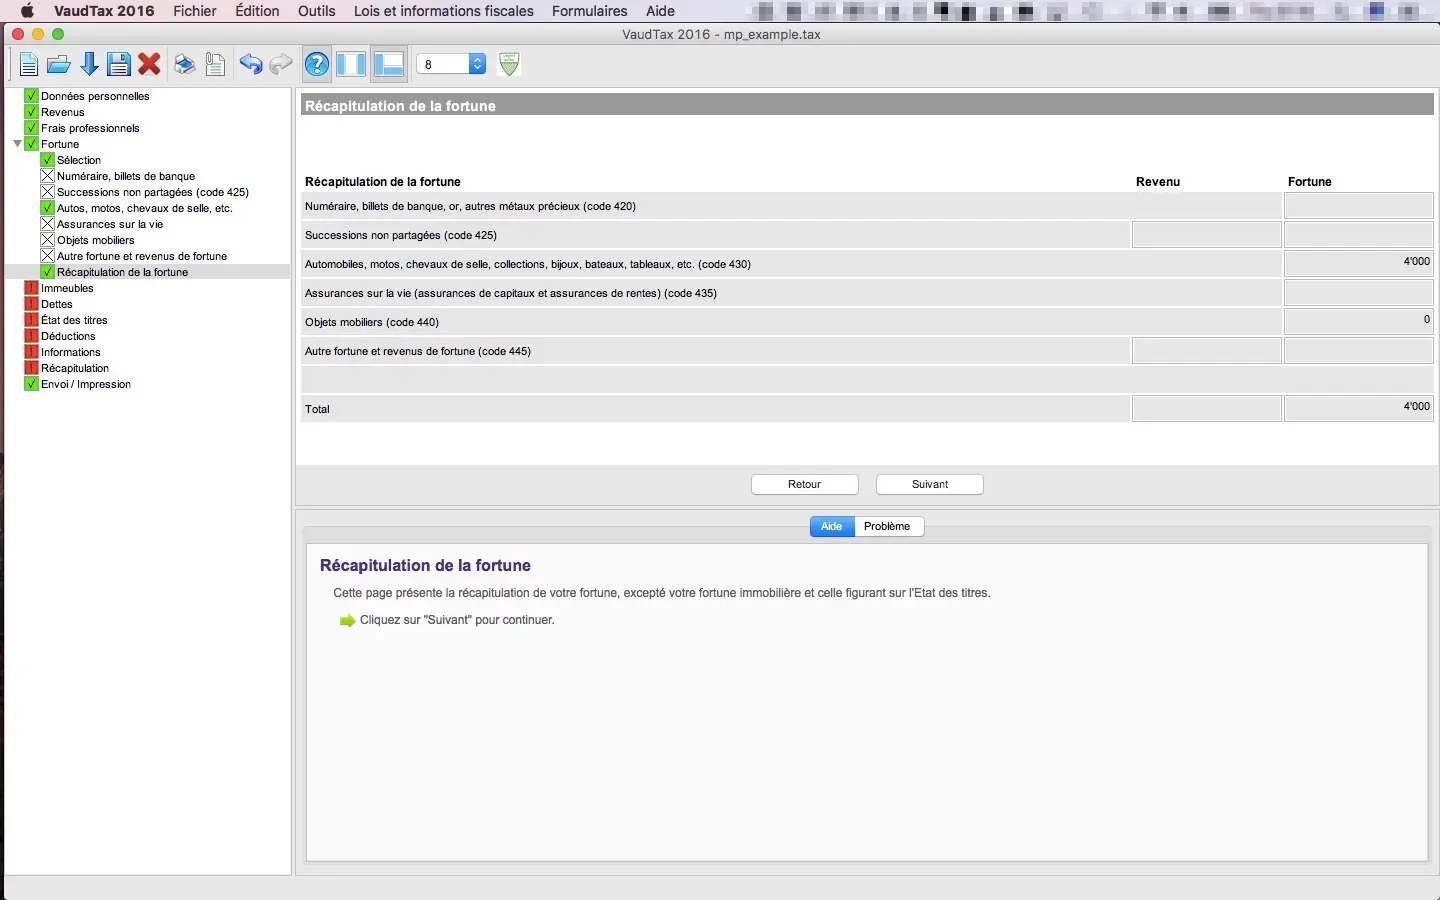Screen dimensions: 1440x900
Task: Select Autos, motos, chevaux de selle tree item
Action: [144, 208]
